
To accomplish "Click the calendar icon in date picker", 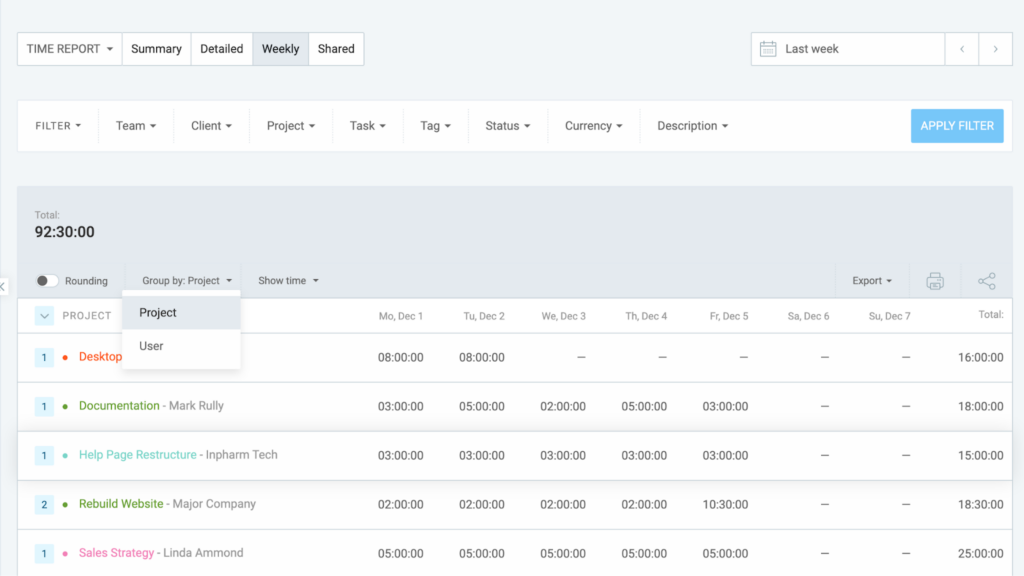I will coord(768,49).
